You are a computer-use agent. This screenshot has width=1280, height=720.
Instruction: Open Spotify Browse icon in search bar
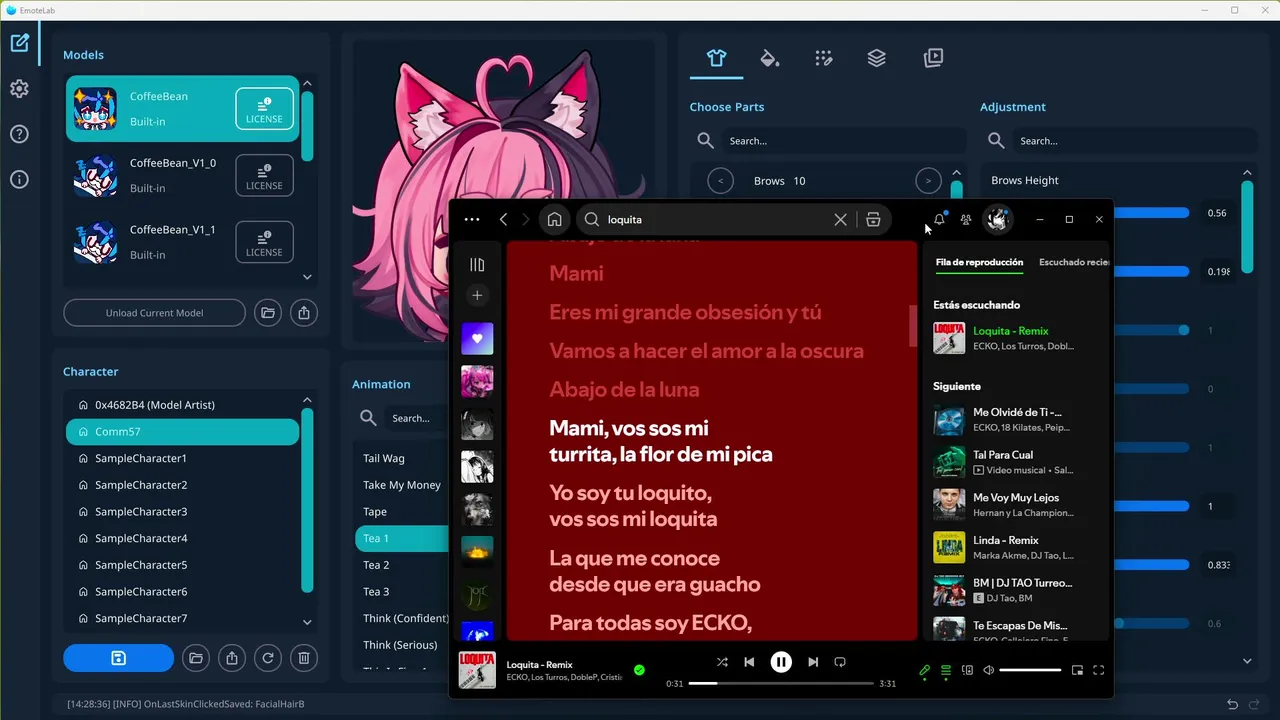[873, 220]
